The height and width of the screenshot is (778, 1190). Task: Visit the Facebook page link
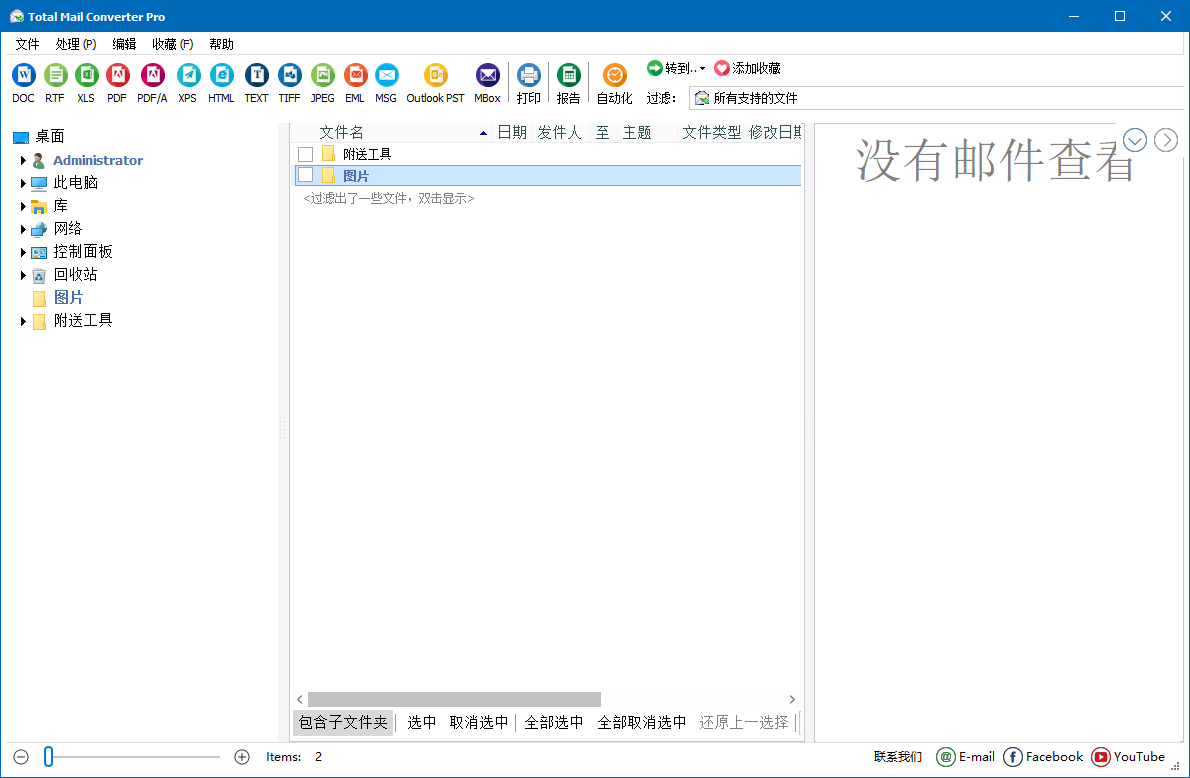pyautogui.click(x=1043, y=757)
